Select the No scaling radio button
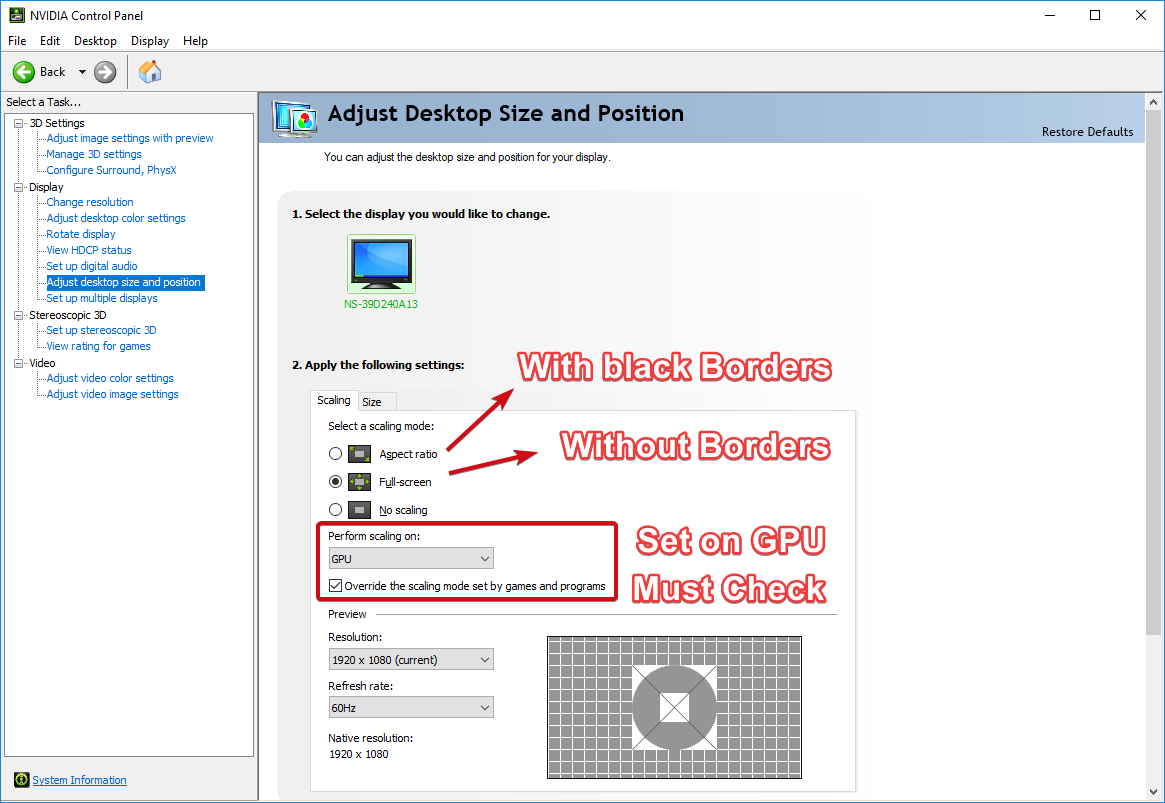The width and height of the screenshot is (1165, 803). tap(336, 510)
